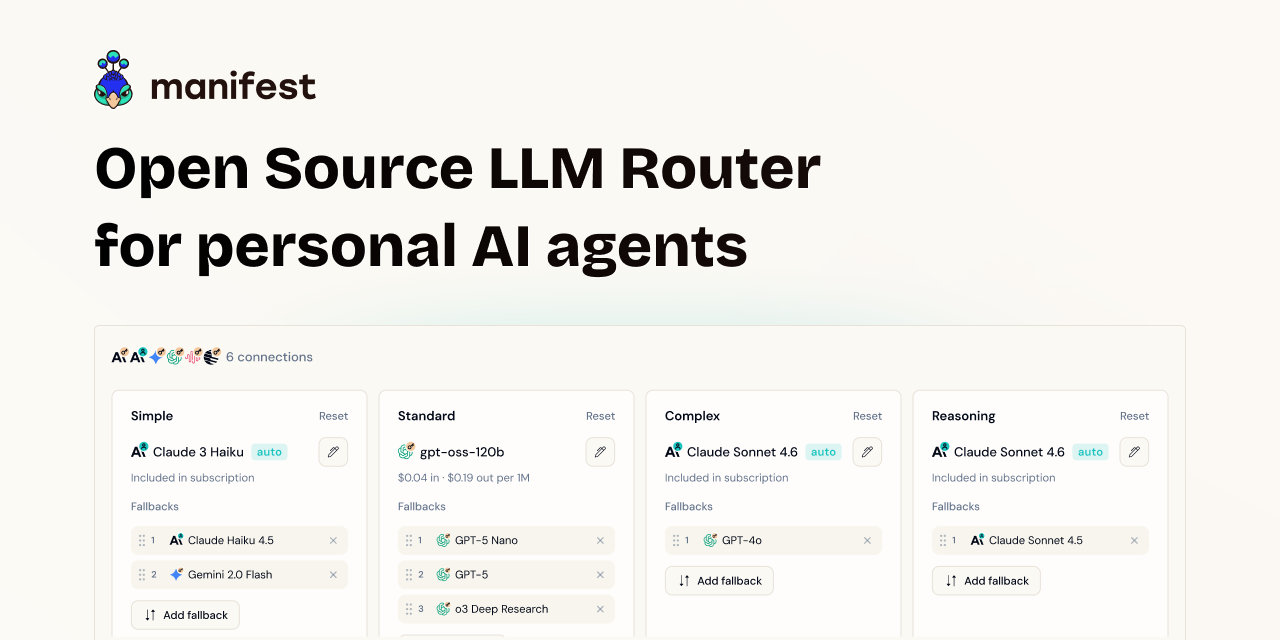The image size is (1280, 640).
Task: Open pencil editor in the Reasoning card
Action: [x=1134, y=452]
